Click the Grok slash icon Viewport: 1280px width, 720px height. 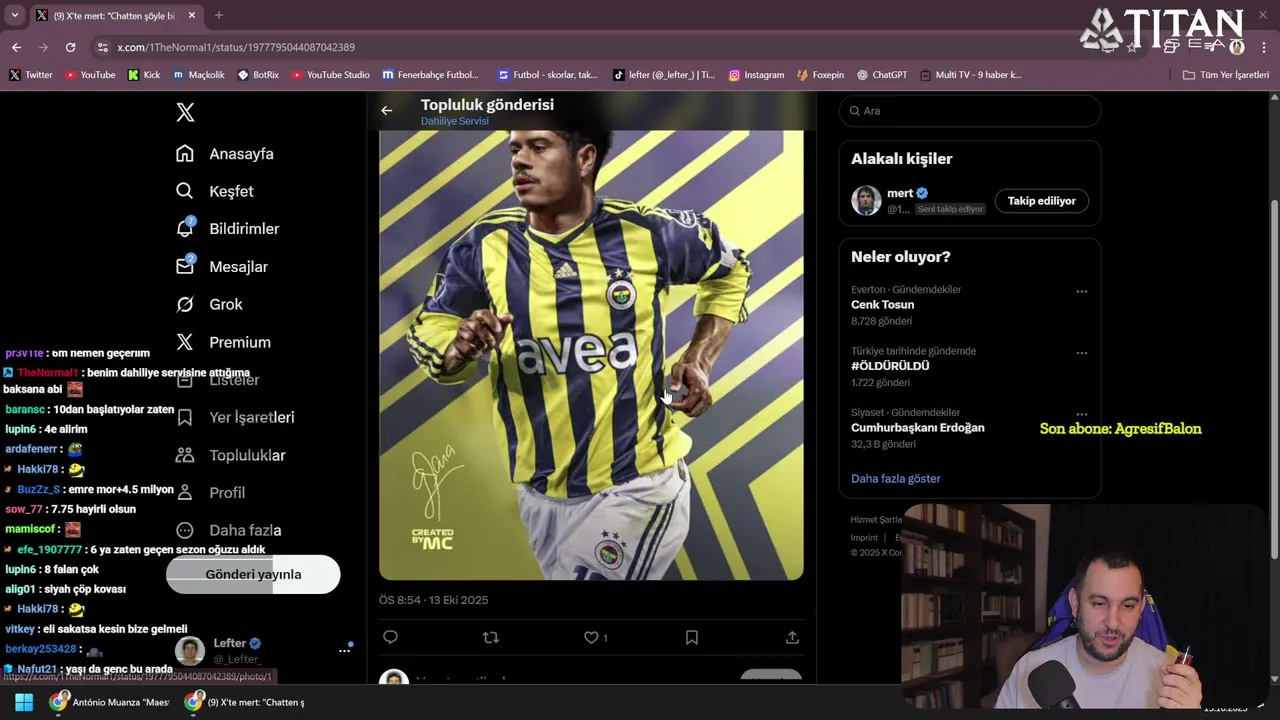[x=185, y=304]
